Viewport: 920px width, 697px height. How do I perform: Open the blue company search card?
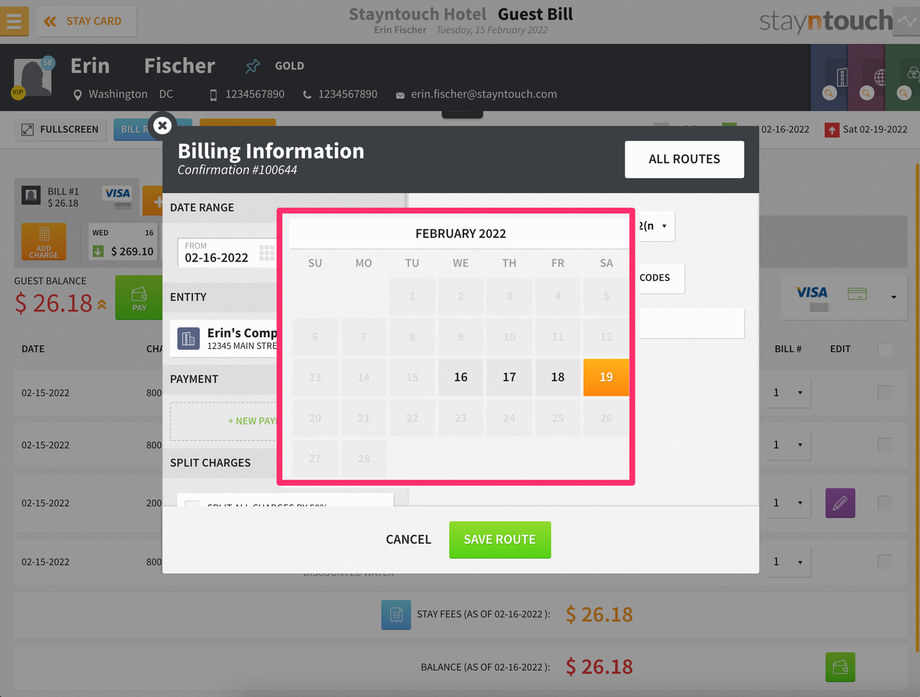(x=829, y=78)
